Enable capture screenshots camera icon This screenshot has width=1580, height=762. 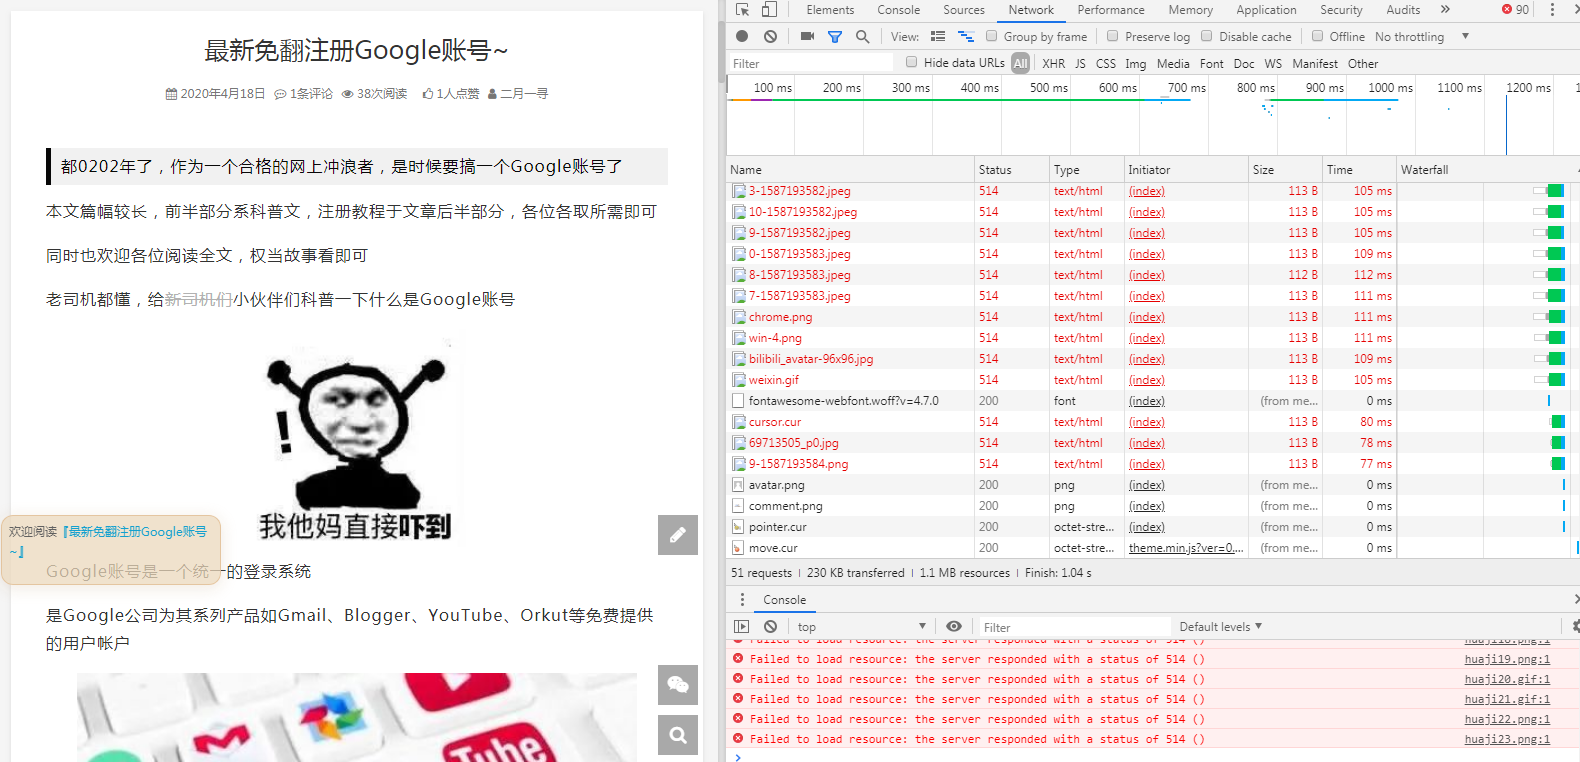807,37
